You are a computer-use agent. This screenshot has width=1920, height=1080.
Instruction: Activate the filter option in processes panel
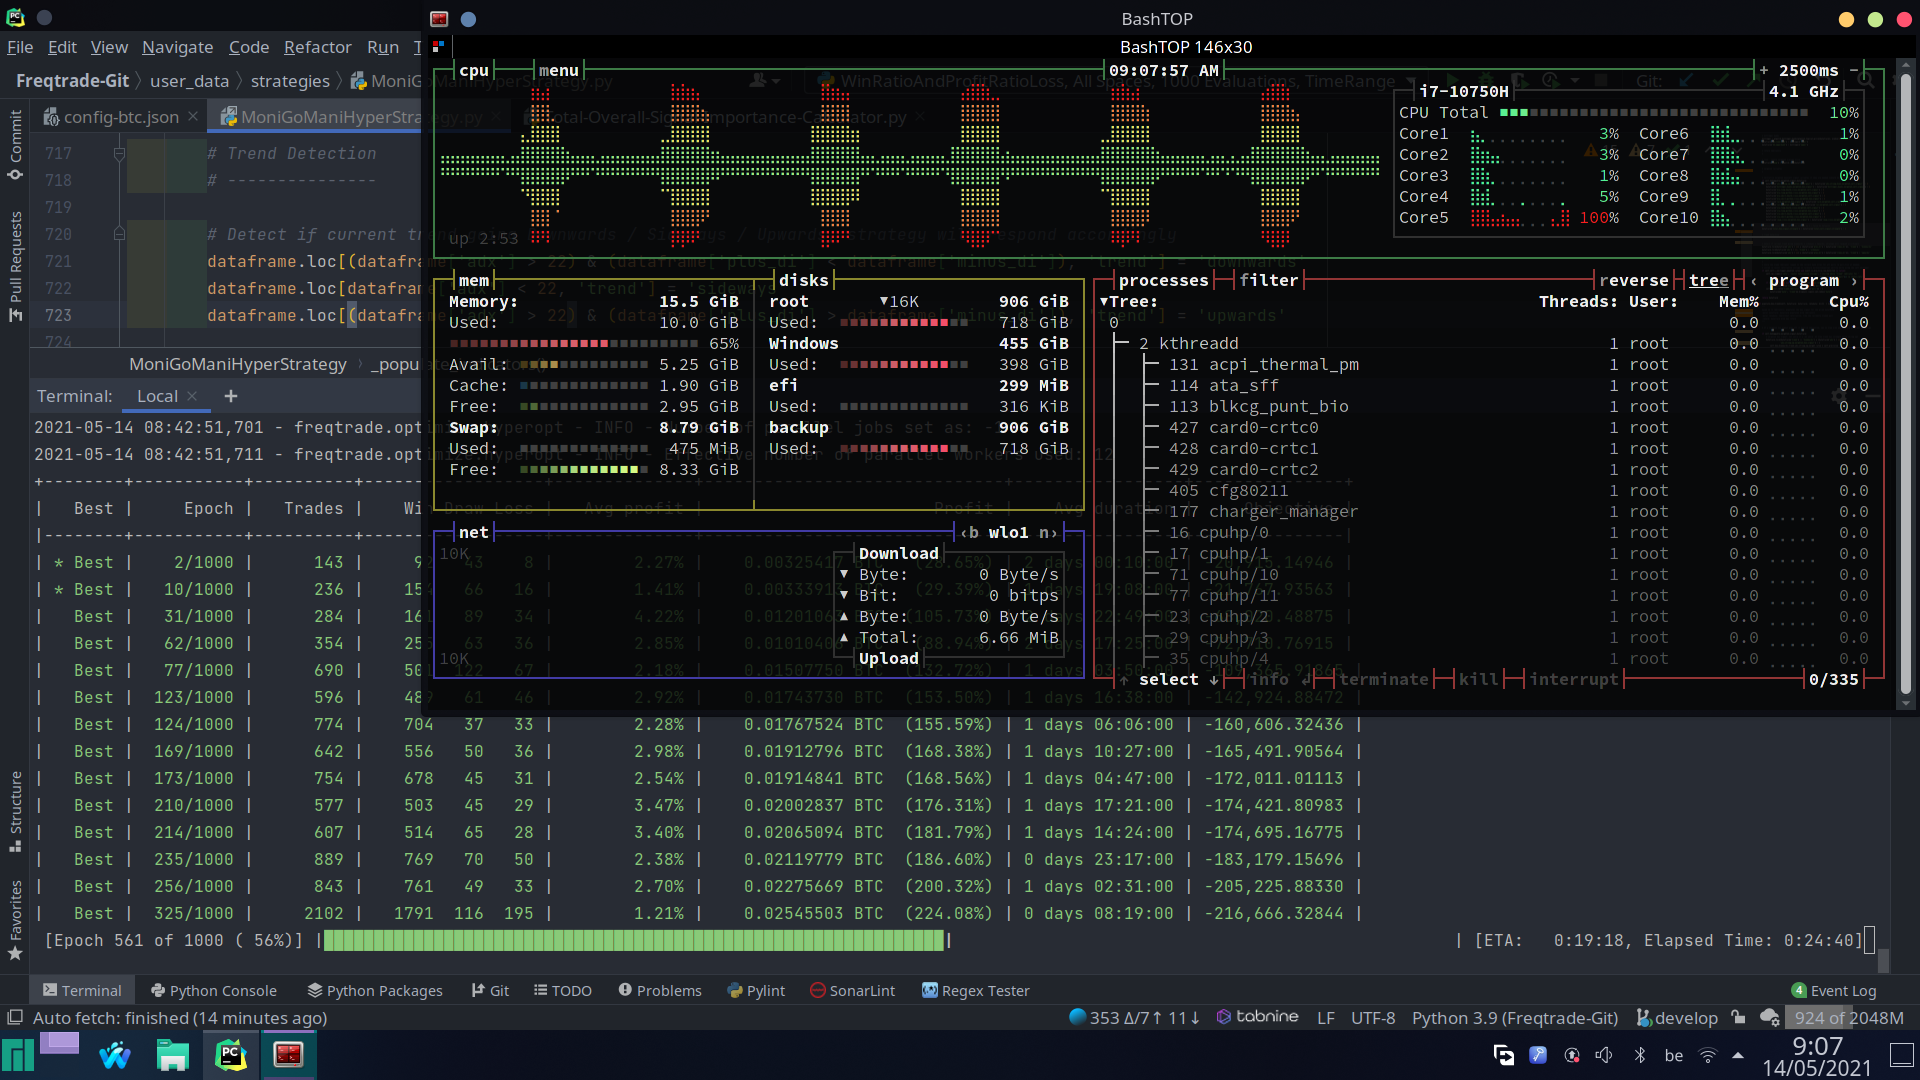tap(1269, 280)
